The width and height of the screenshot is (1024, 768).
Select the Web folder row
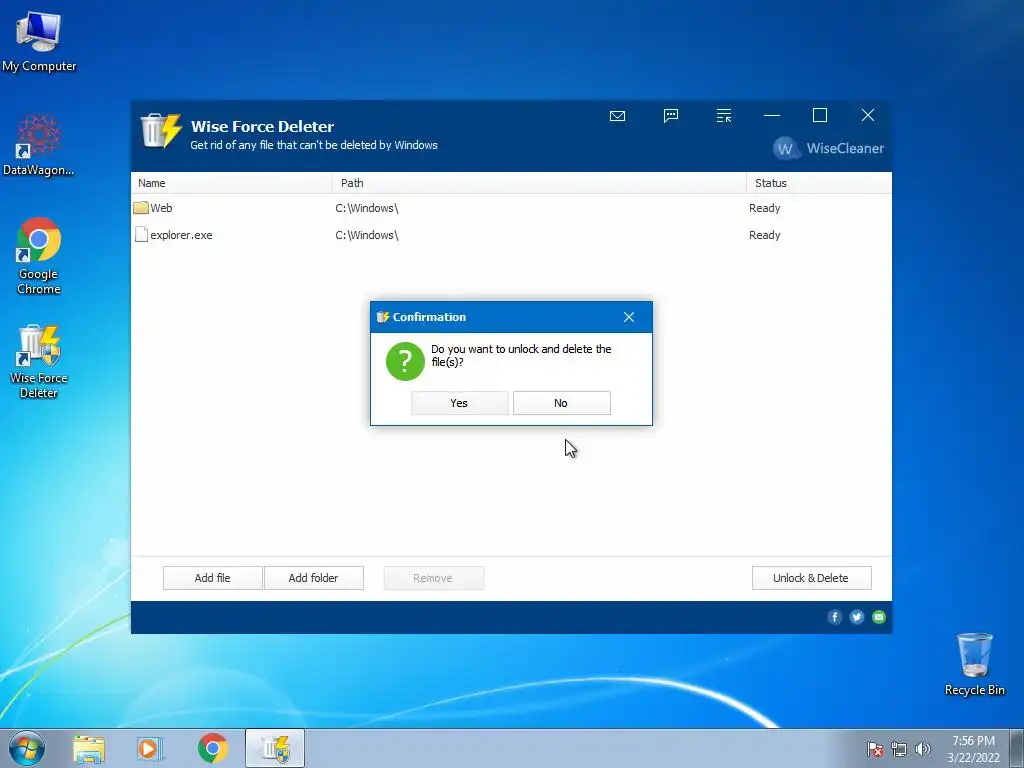[511, 208]
